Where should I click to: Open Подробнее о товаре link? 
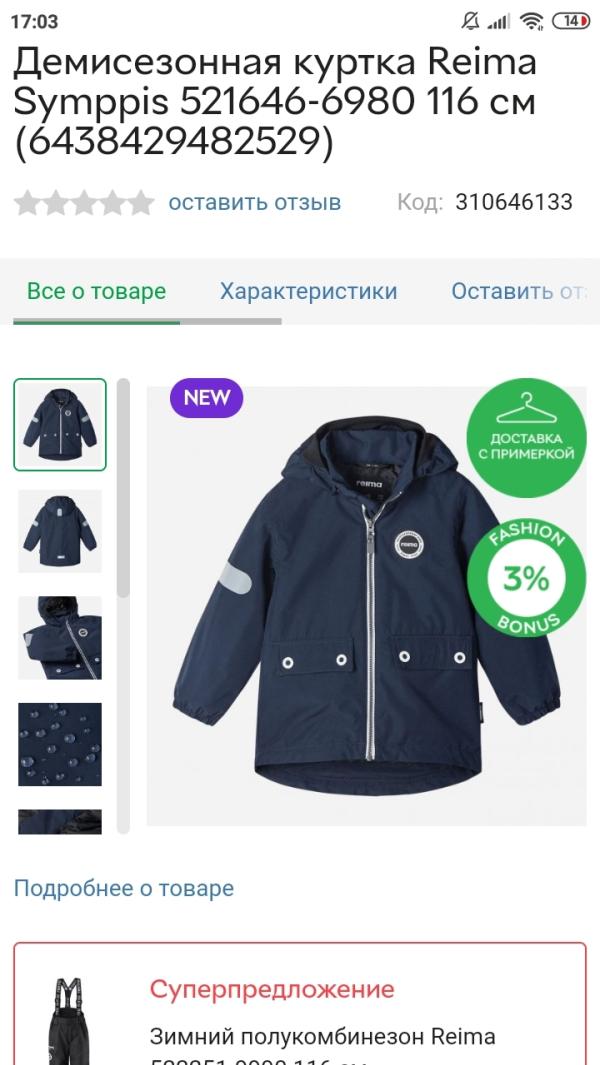pyautogui.click(x=124, y=888)
